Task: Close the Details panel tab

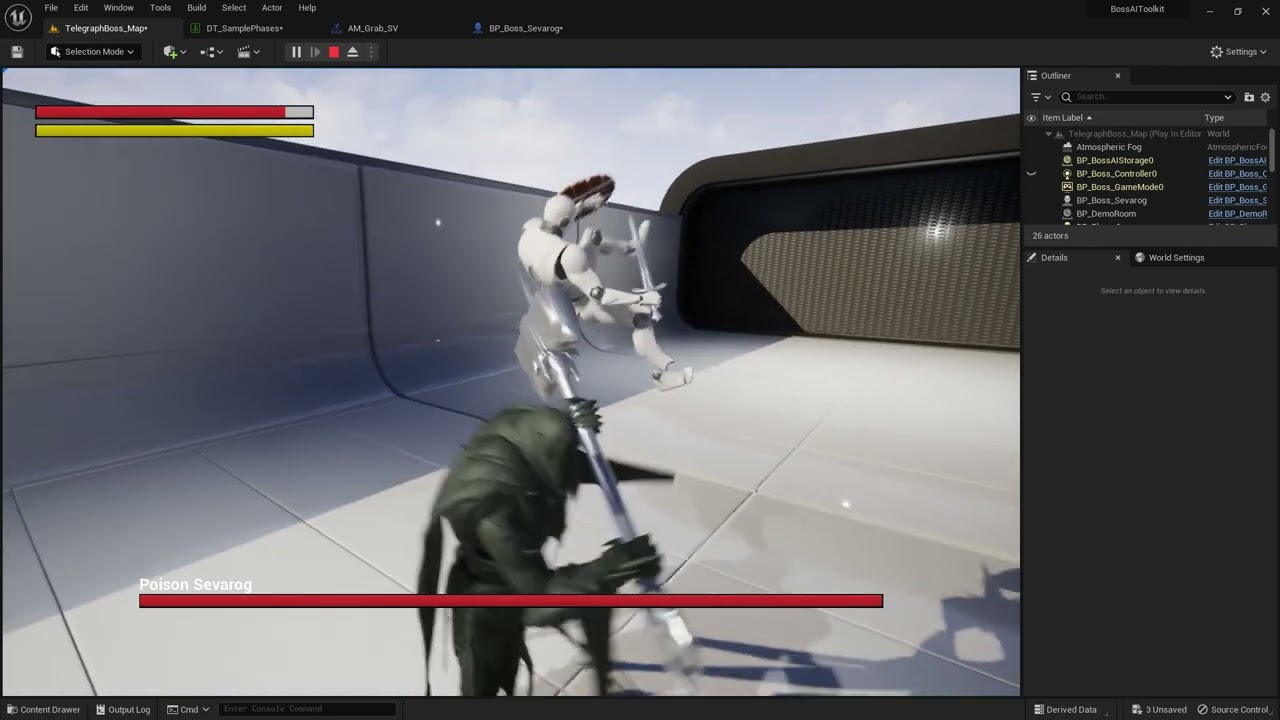Action: click(x=1118, y=258)
